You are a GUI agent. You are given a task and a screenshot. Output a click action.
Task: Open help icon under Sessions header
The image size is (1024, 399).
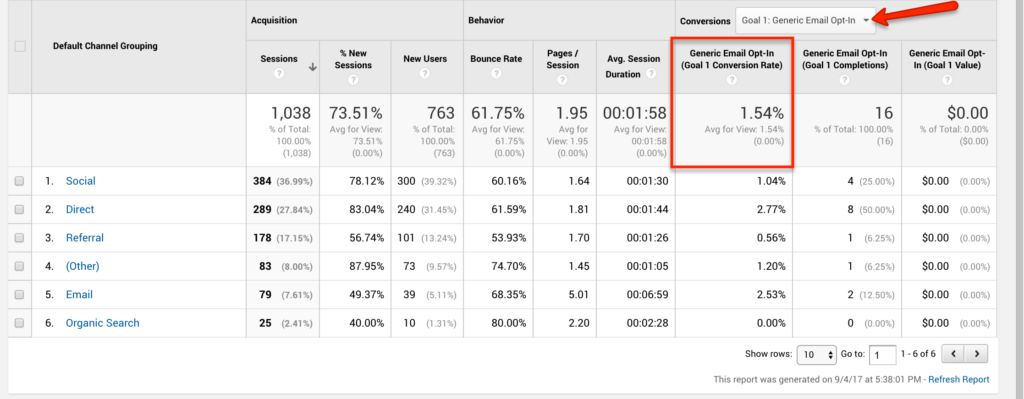click(279, 74)
